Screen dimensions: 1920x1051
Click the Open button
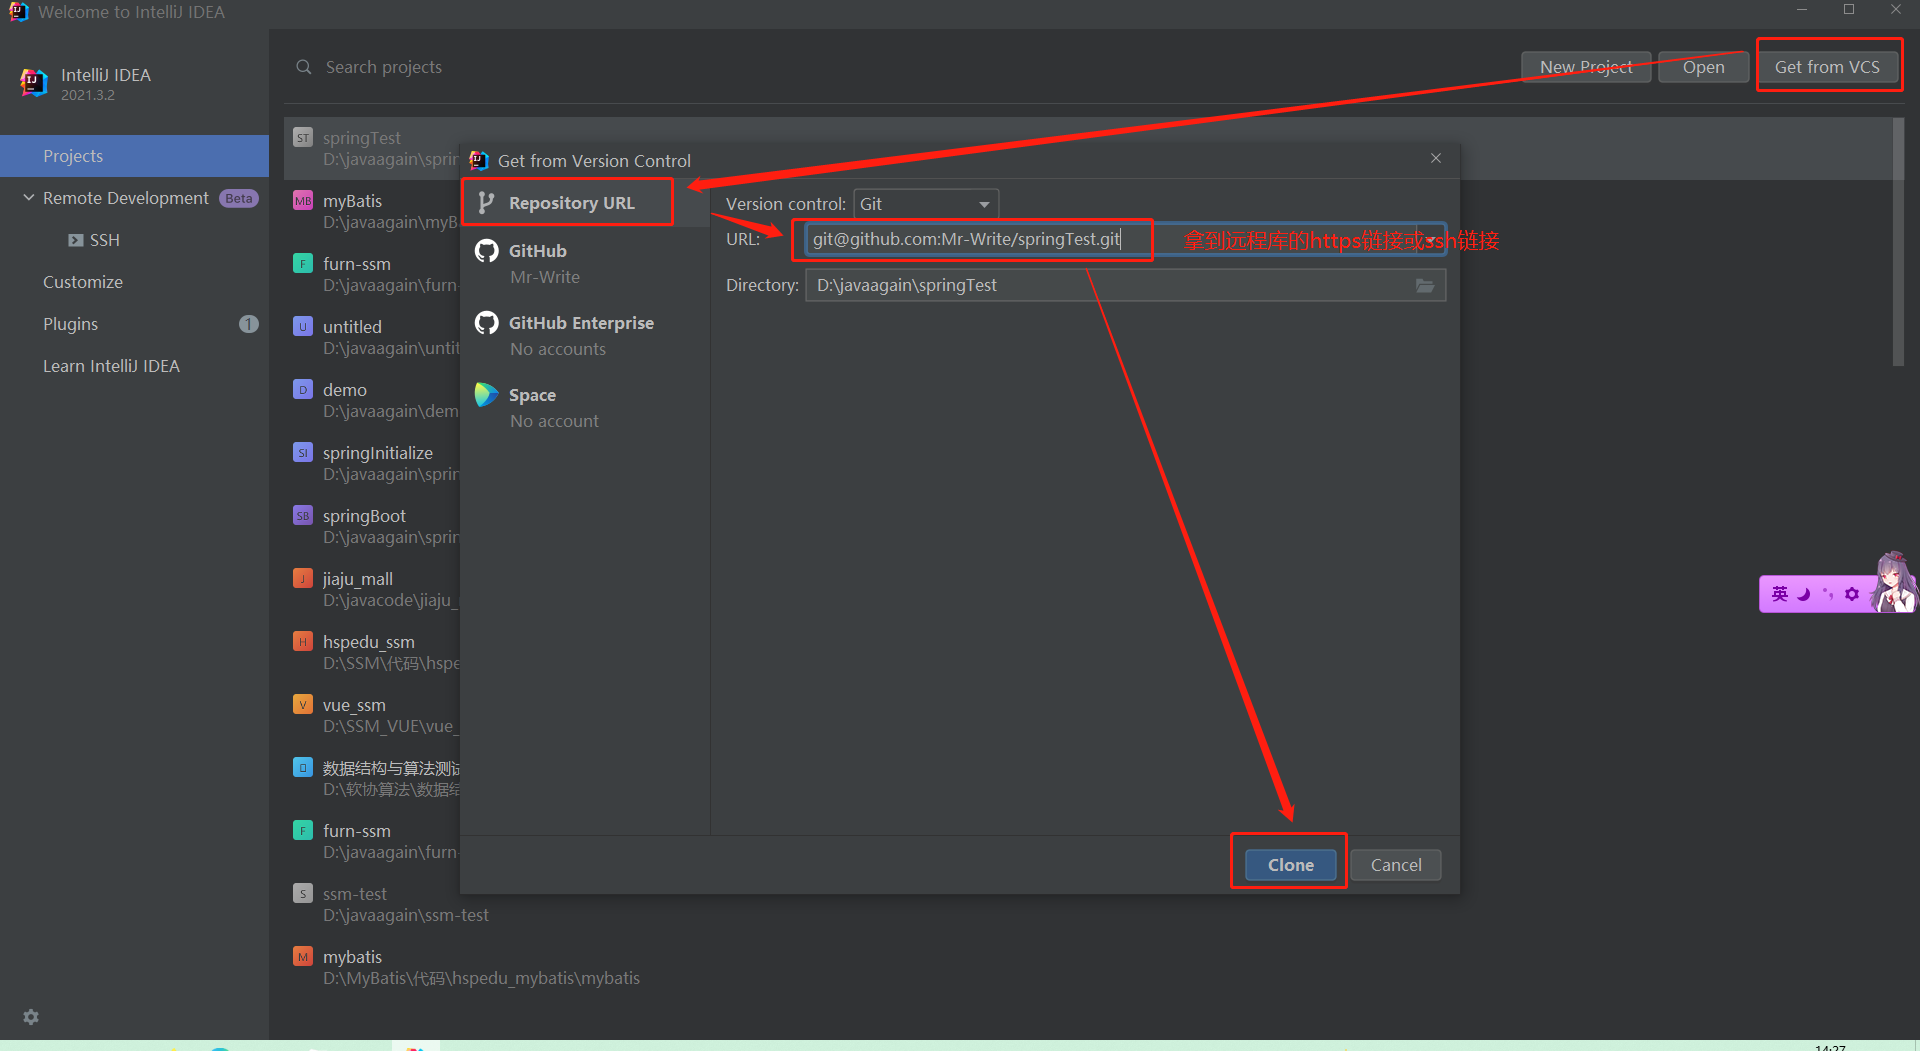coord(1703,67)
